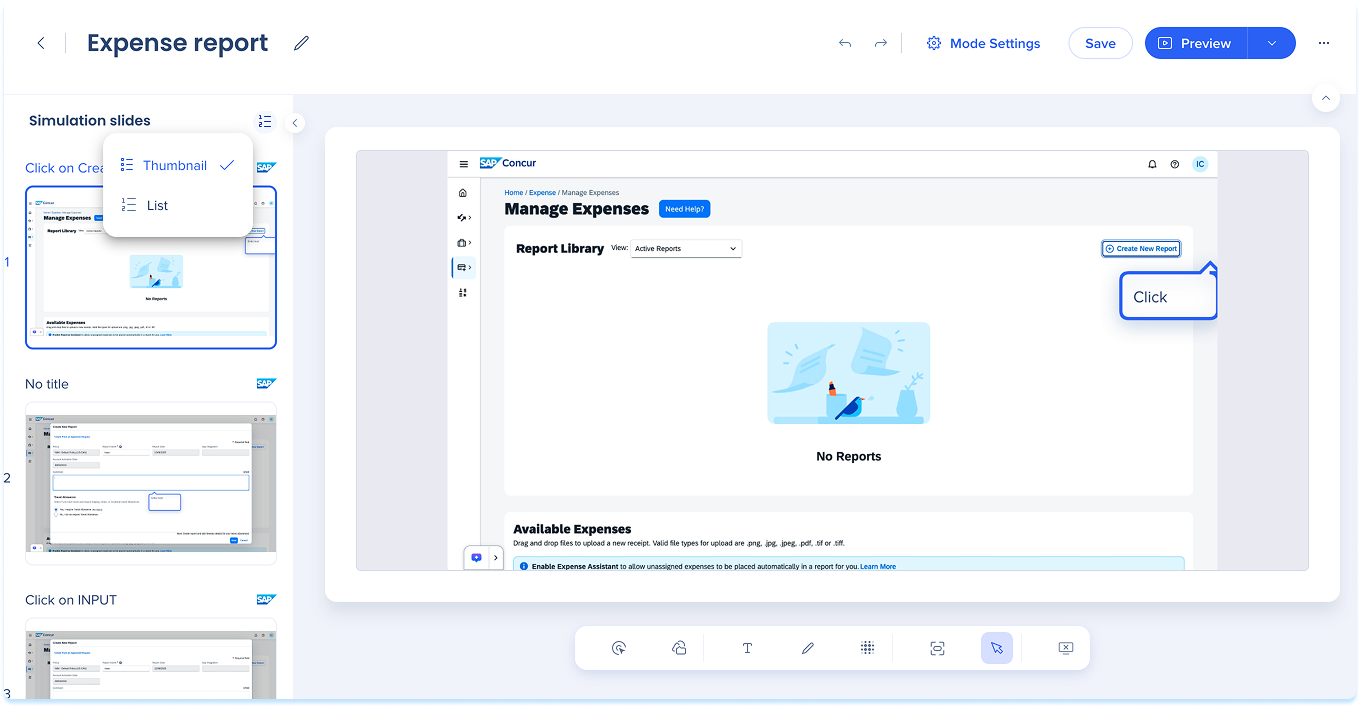
Task: Open the Active Reports view dropdown
Action: coord(686,248)
